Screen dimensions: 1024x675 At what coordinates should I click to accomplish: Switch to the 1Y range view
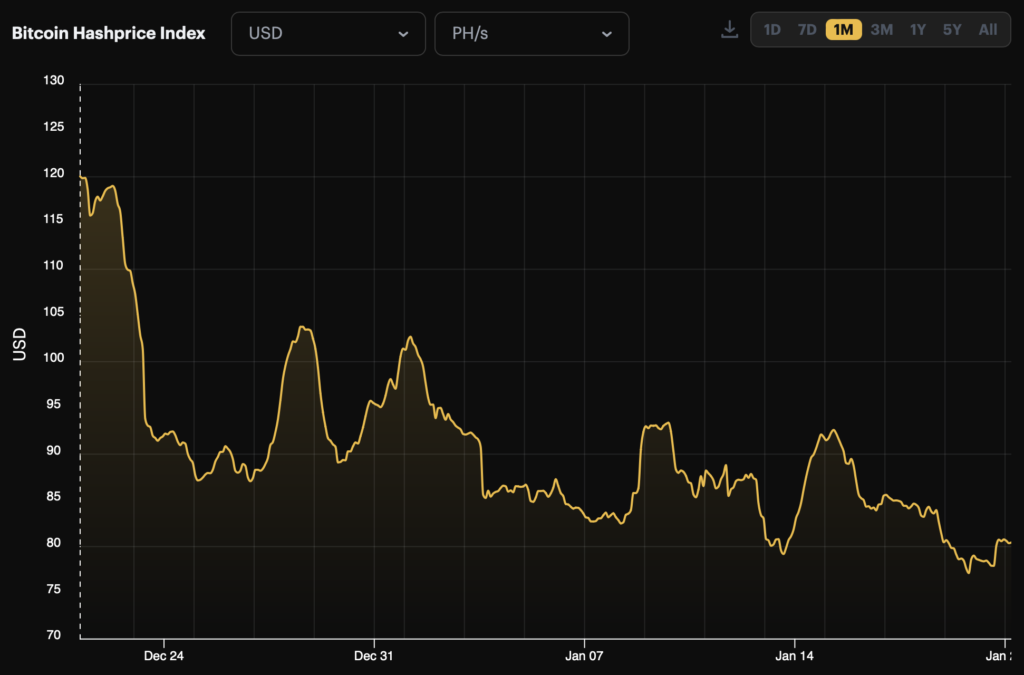click(x=917, y=30)
